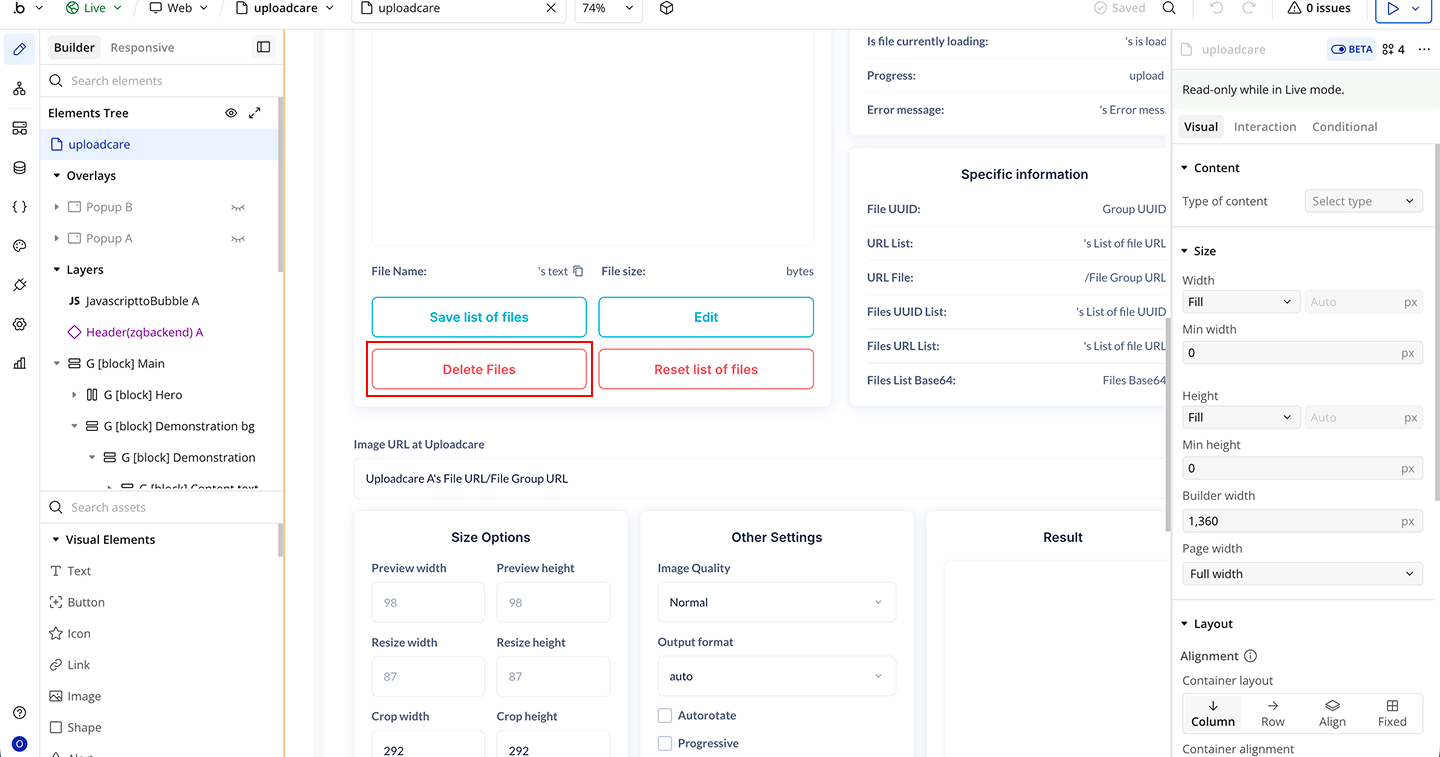1440x757 pixels.
Task: Open the Help question mark icon
Action: [19, 713]
